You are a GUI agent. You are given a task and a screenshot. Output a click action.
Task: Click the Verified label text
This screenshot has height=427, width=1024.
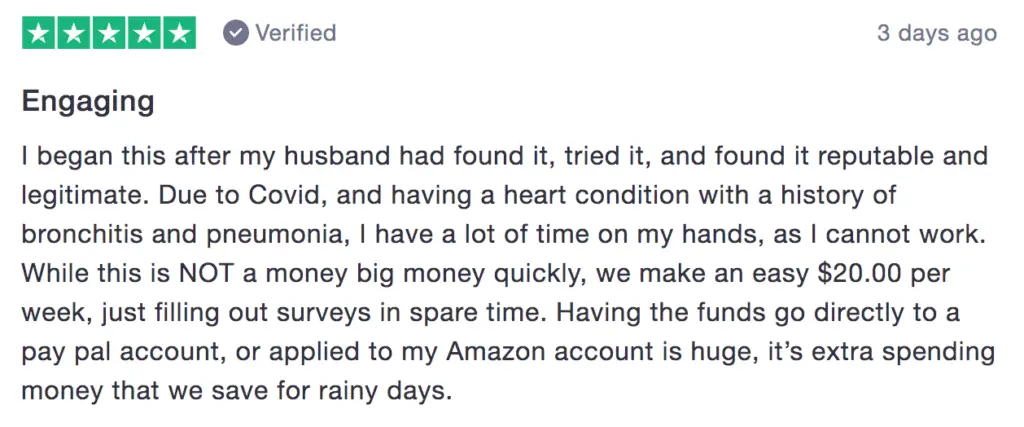point(295,33)
